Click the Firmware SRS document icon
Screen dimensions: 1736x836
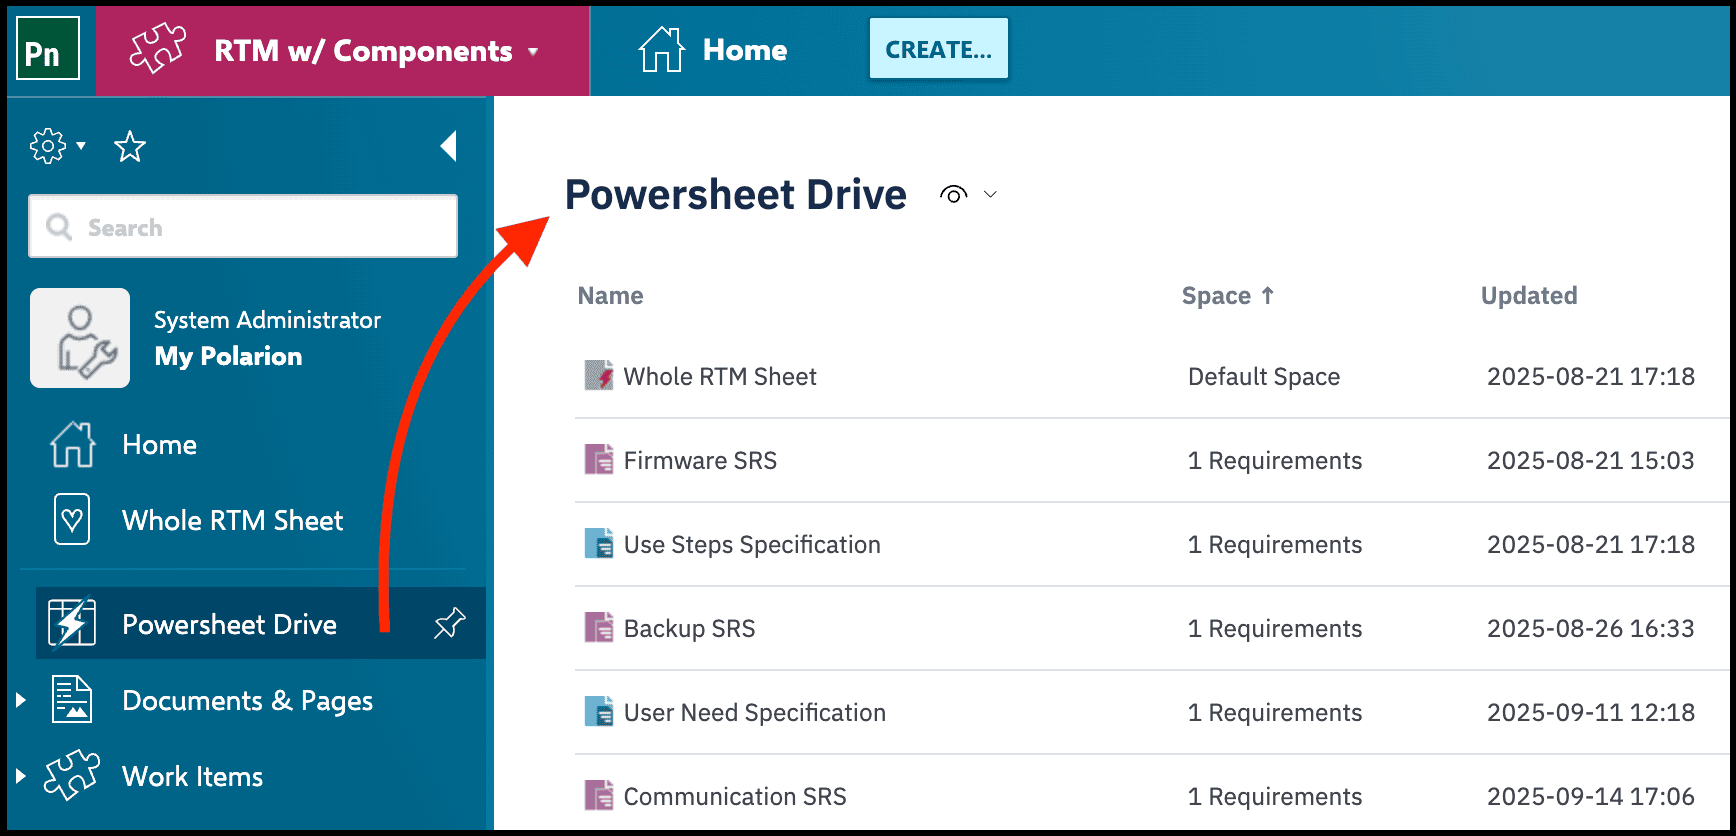tap(599, 459)
